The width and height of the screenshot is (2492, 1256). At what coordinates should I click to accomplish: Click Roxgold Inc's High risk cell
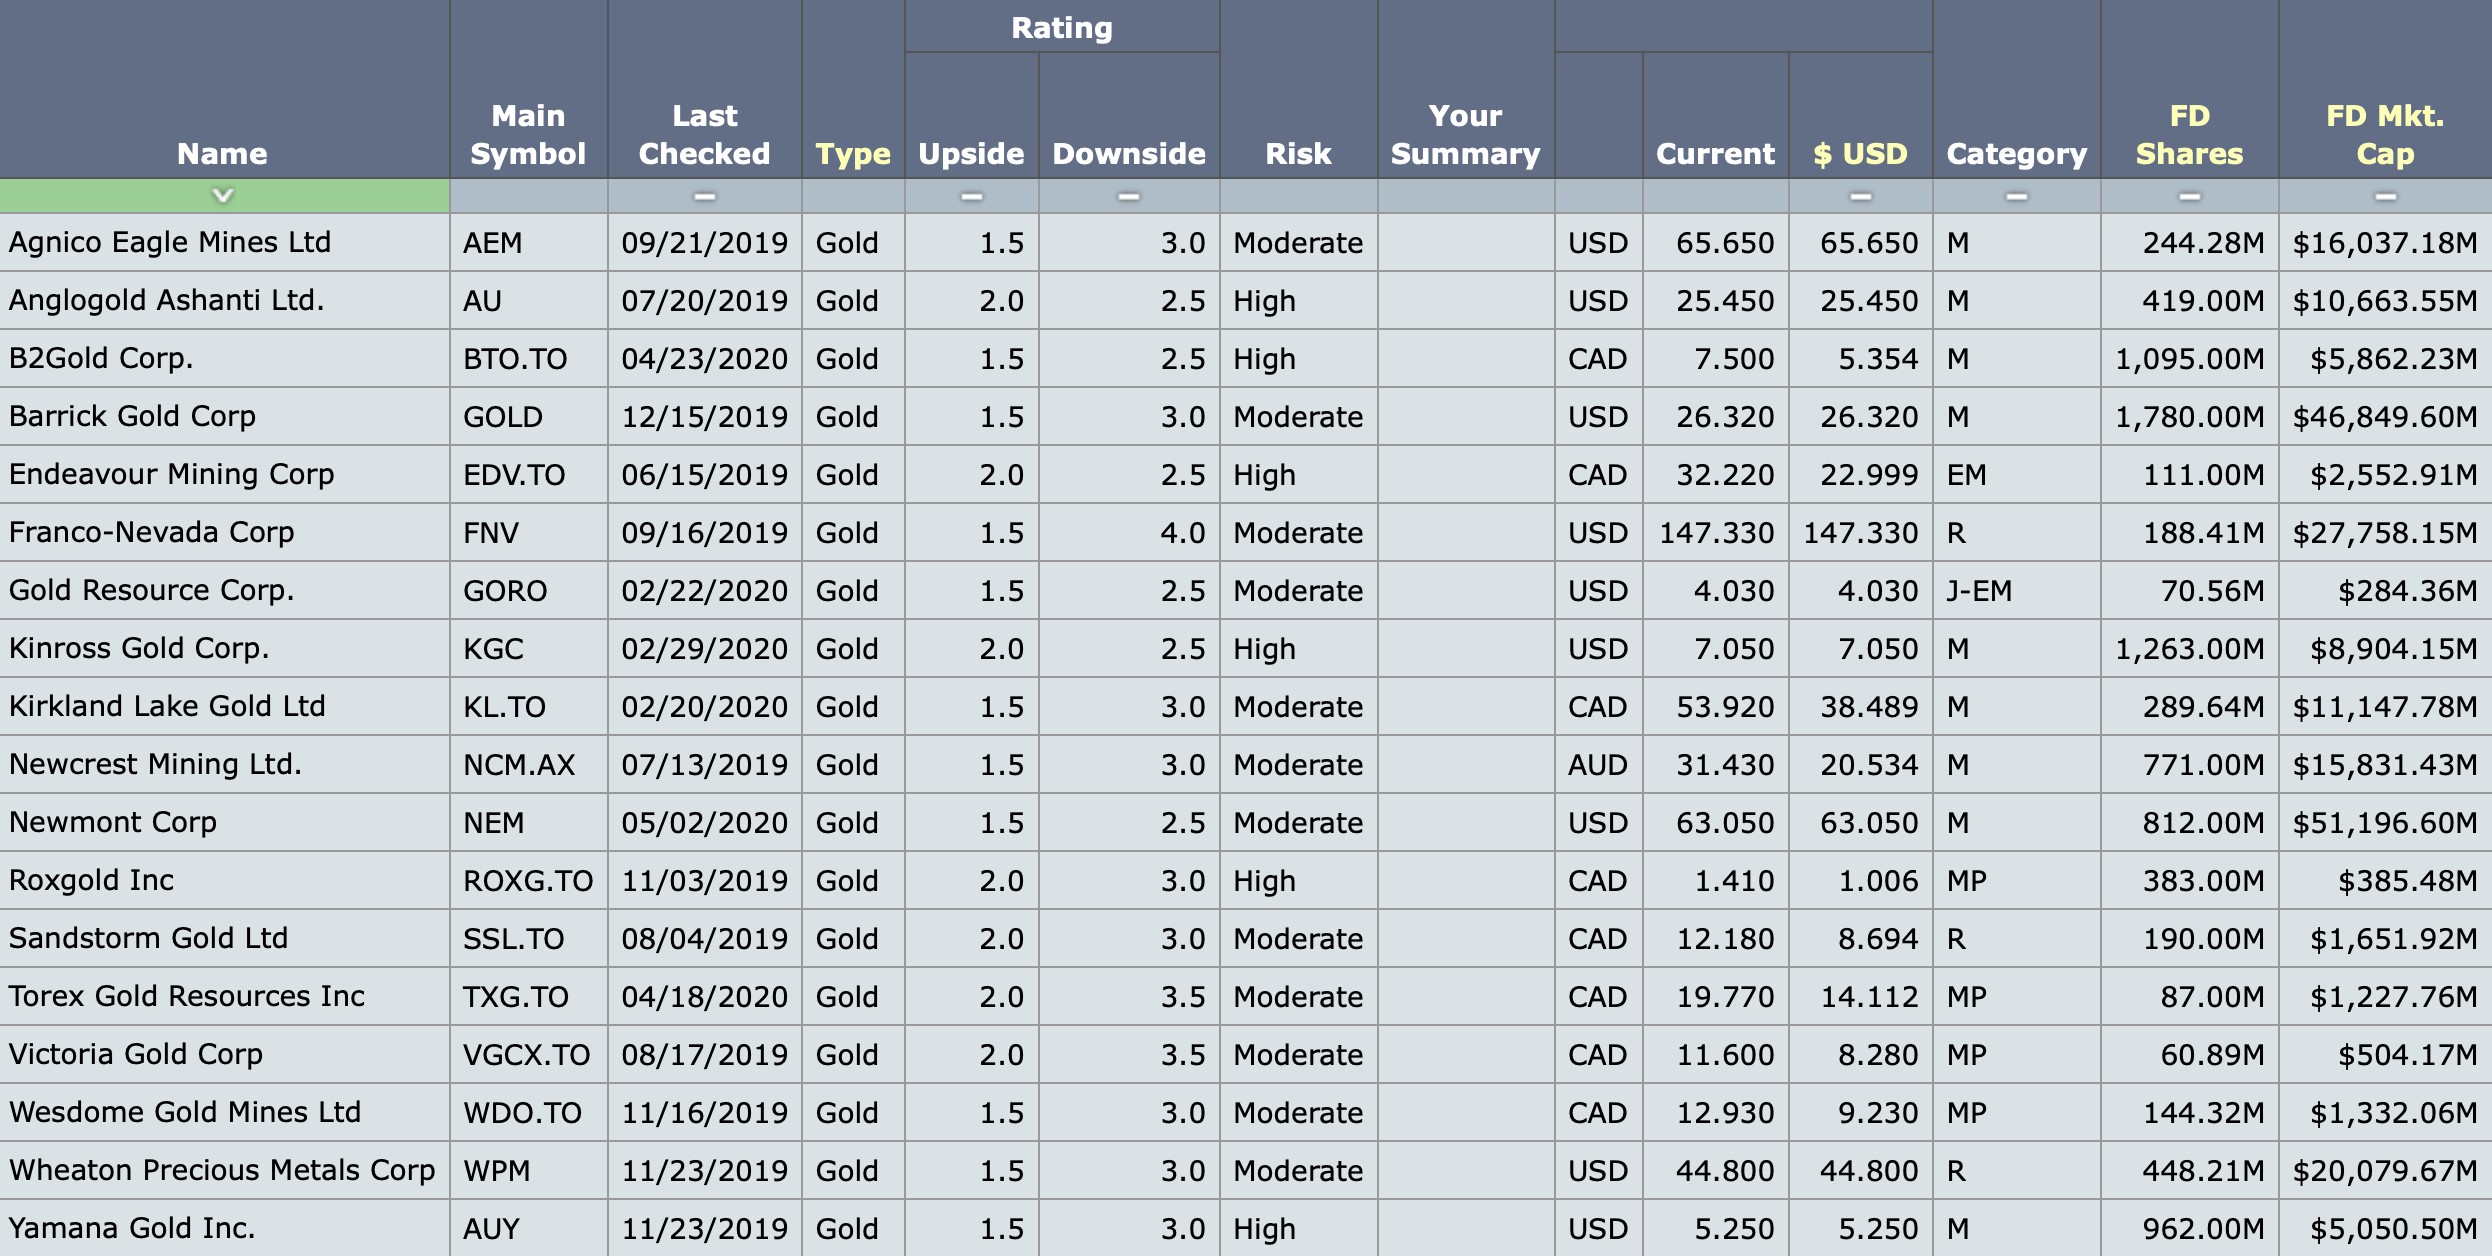click(x=1265, y=880)
